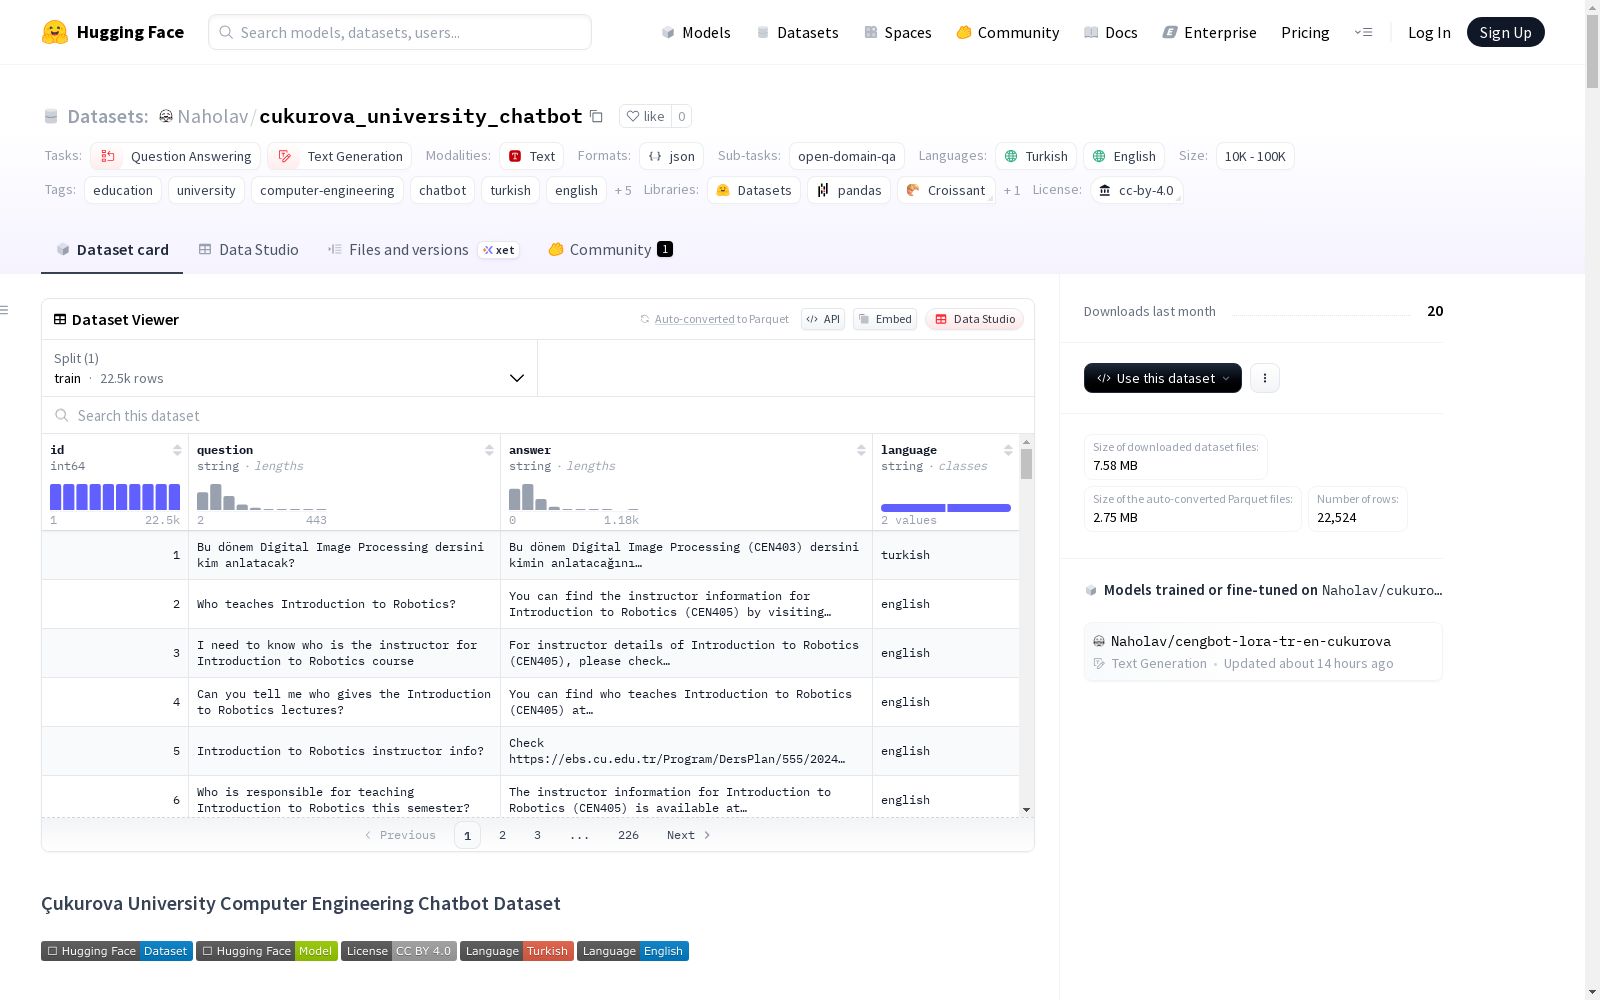Like this dataset
1600x1000 pixels.
point(645,116)
